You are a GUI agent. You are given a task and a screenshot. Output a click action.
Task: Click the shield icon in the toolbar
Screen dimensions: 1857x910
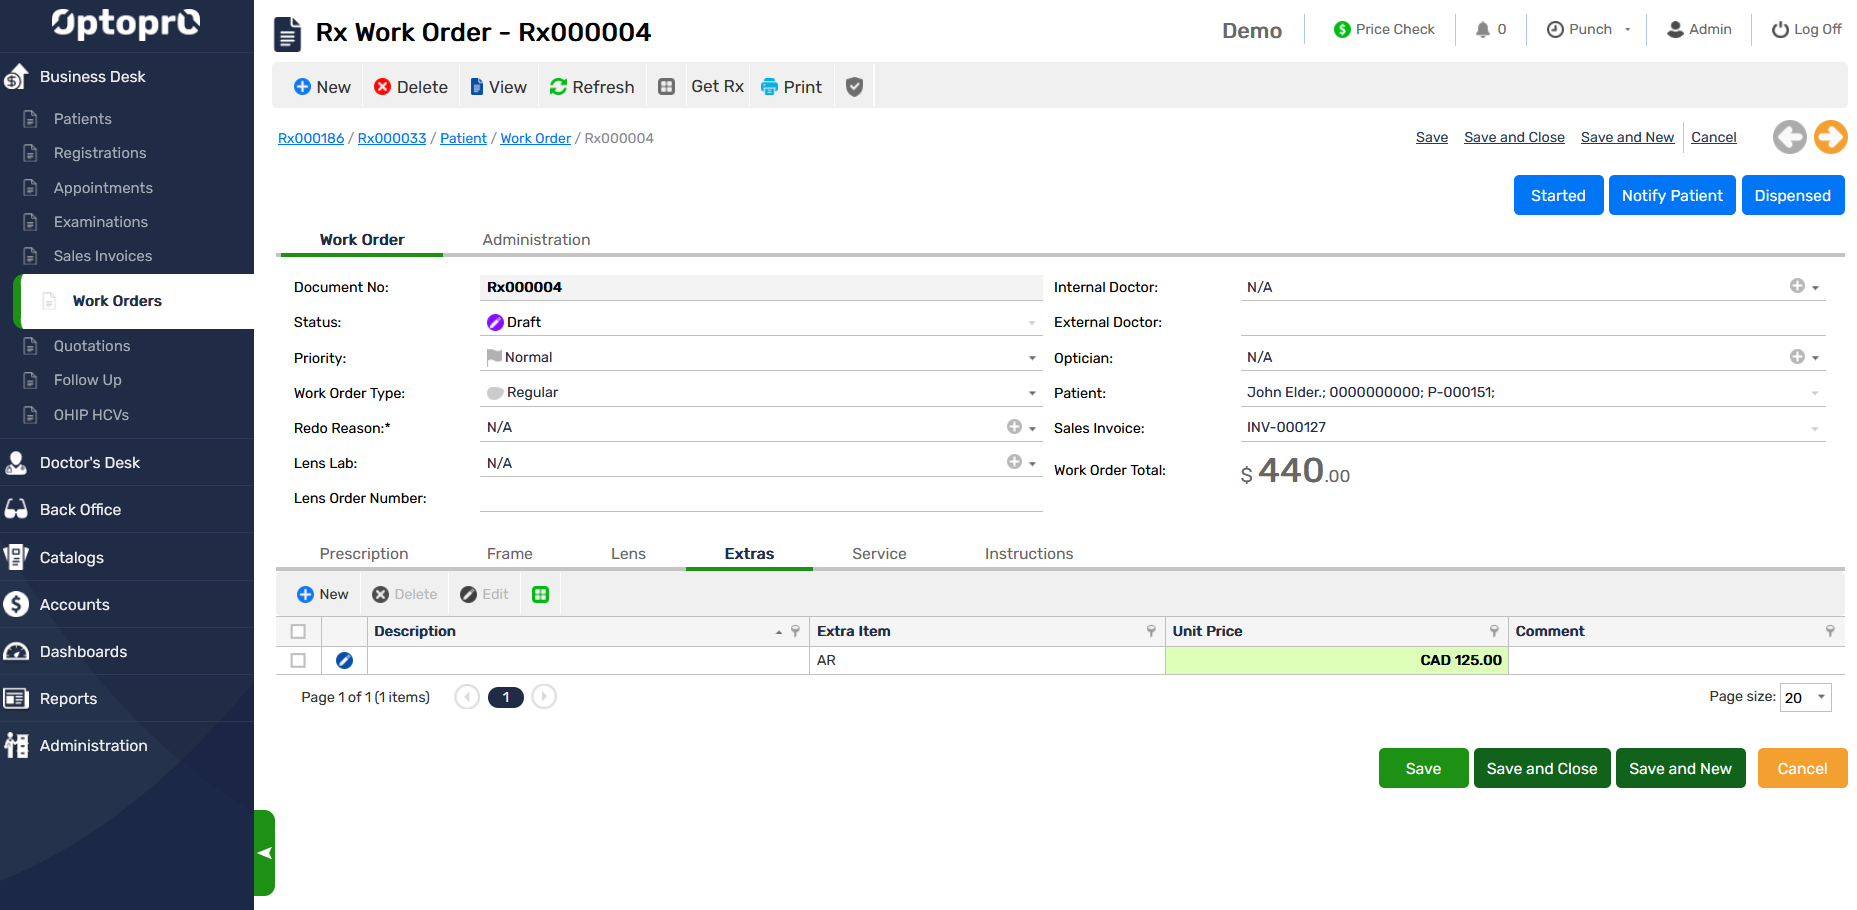pyautogui.click(x=854, y=87)
